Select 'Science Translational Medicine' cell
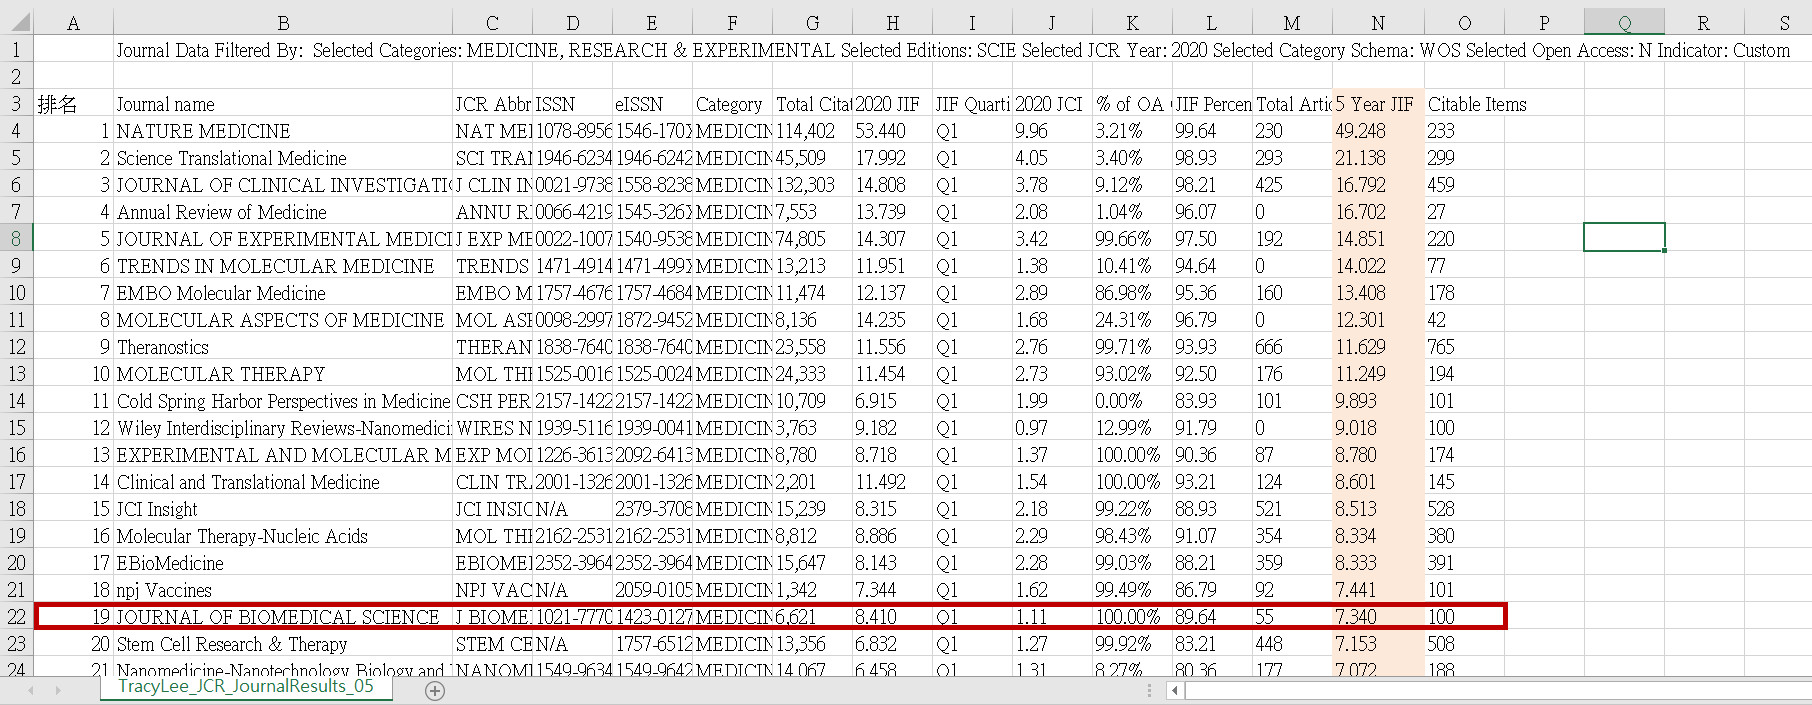The image size is (1812, 705). click(x=283, y=158)
